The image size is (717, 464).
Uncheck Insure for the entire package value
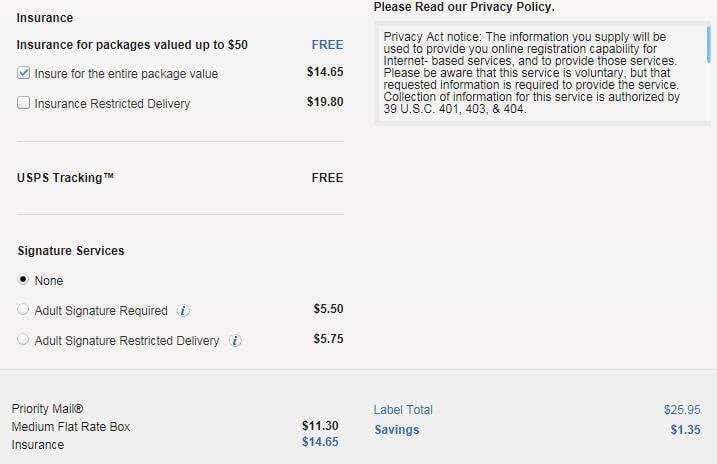(24, 73)
